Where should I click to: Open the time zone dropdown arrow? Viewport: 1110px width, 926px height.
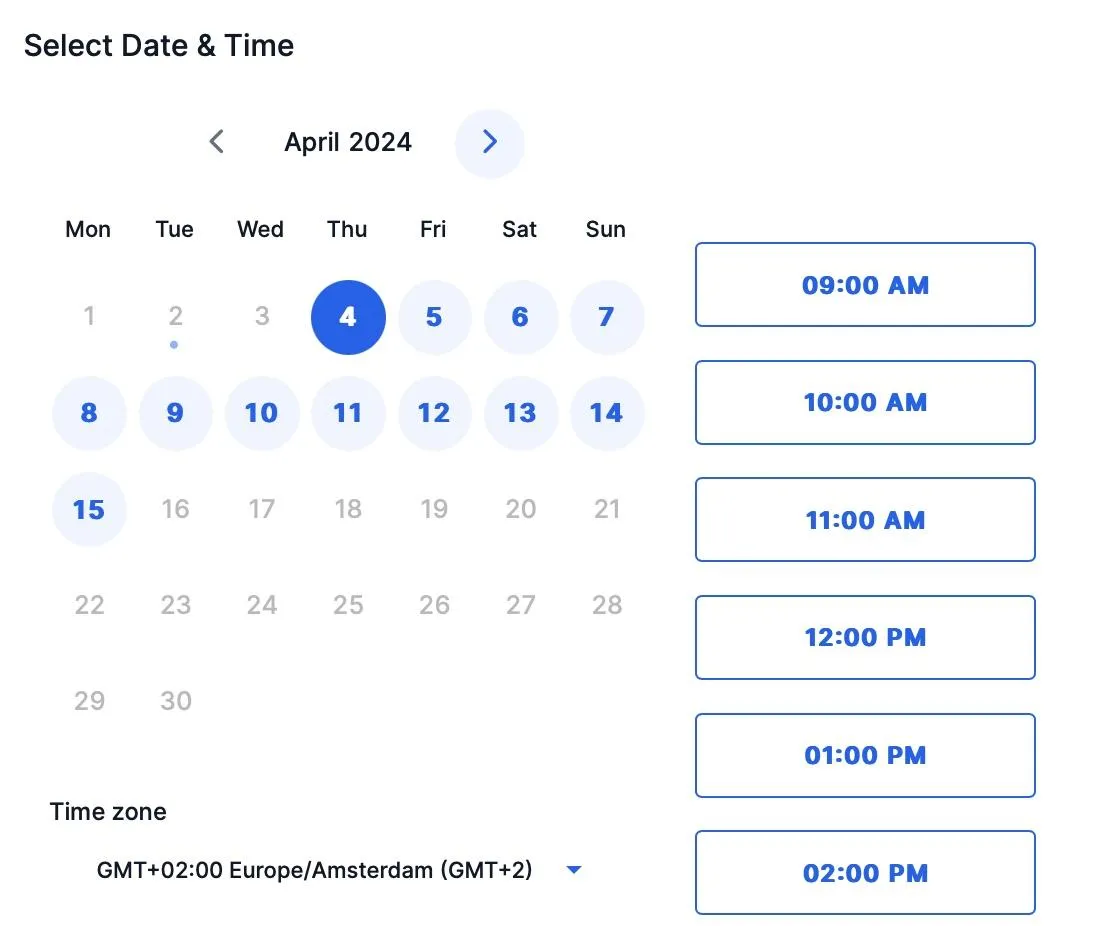click(x=573, y=870)
